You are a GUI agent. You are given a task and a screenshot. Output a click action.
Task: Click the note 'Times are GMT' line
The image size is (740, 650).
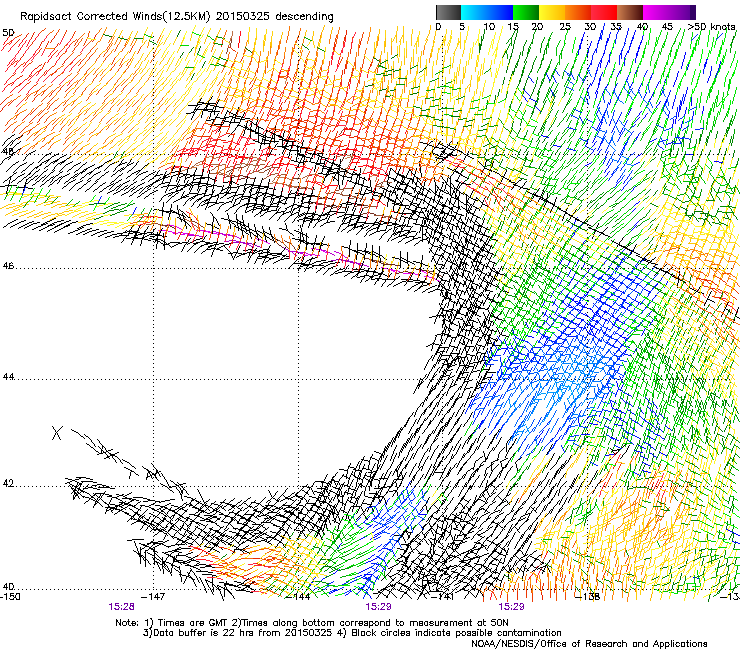tap(312, 623)
